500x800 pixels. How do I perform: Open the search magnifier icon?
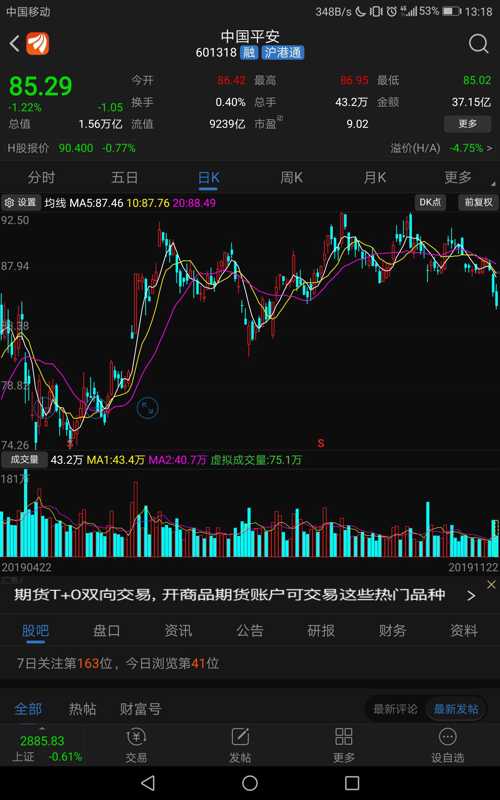click(478, 44)
